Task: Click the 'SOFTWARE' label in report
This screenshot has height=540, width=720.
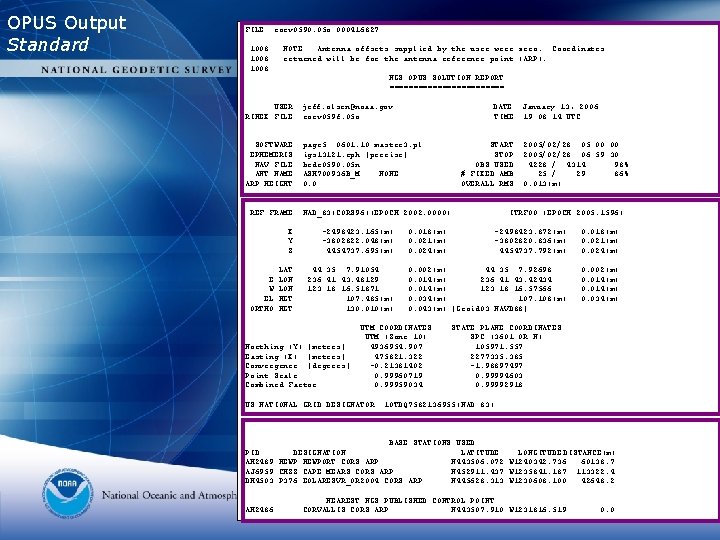Action: coord(274,145)
